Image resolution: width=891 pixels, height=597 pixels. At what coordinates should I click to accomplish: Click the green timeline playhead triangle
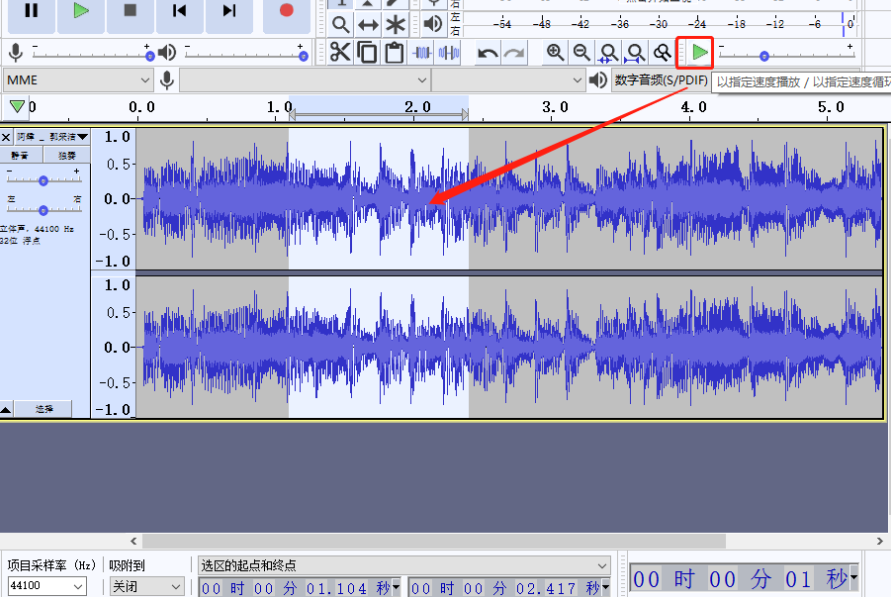coord(17,106)
